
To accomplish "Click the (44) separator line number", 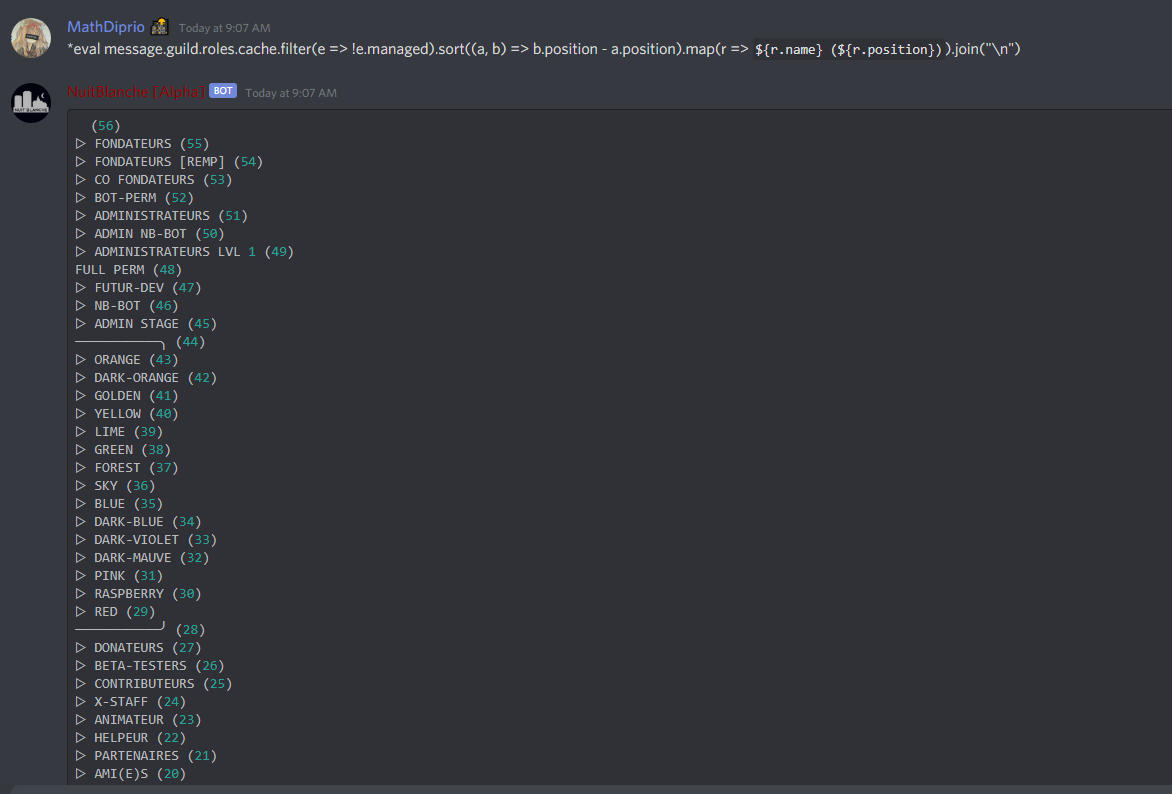I will [x=191, y=342].
